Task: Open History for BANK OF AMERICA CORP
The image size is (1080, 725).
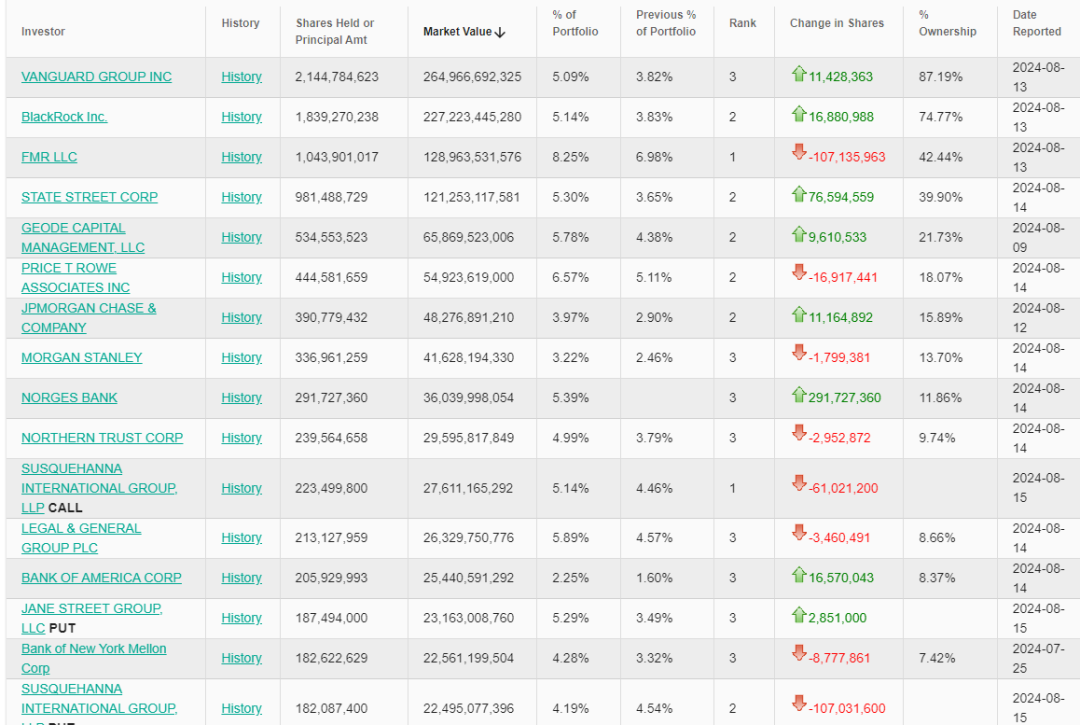Action: pyautogui.click(x=241, y=578)
